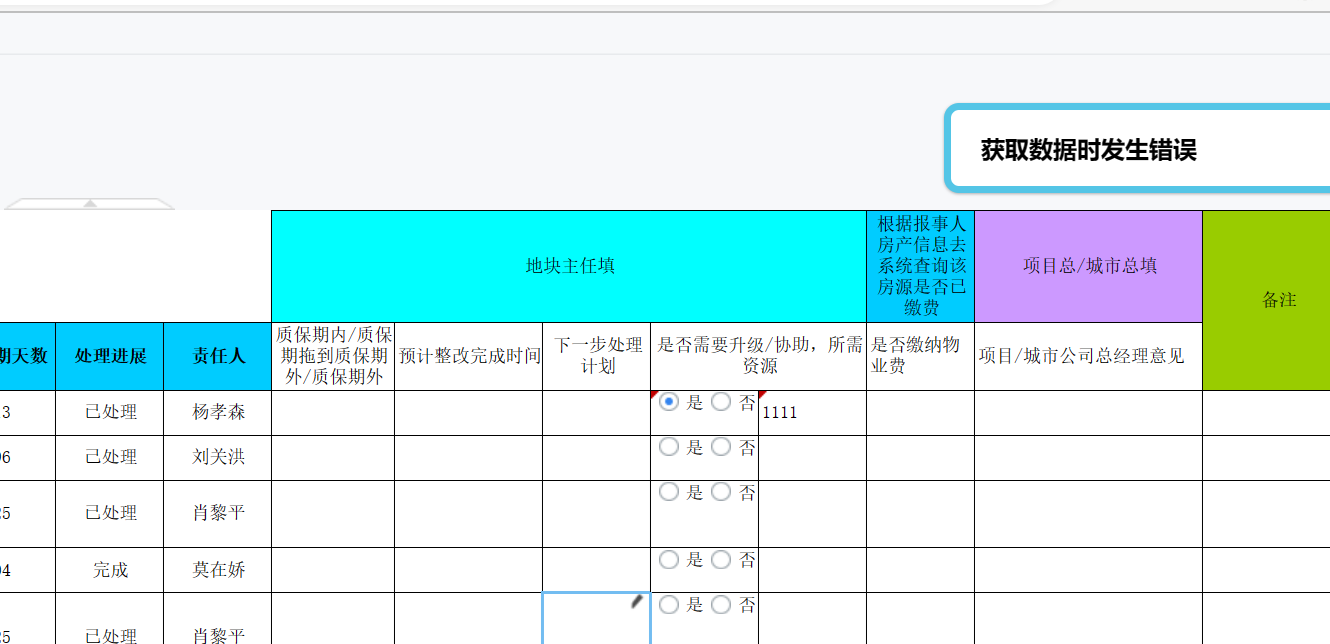Select 是 radio in 杨孝森 row

click(x=669, y=402)
